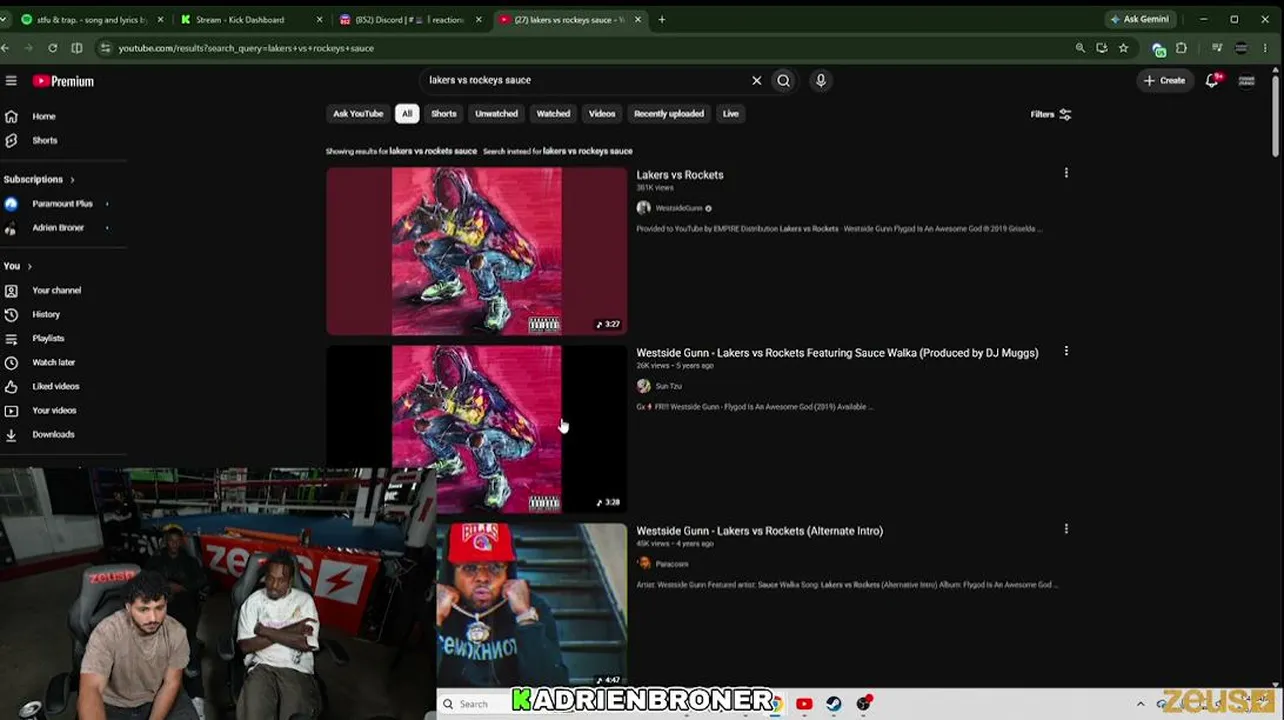The height and width of the screenshot is (720, 1284).
Task: Open Downloads in the sidebar
Action: 53,434
